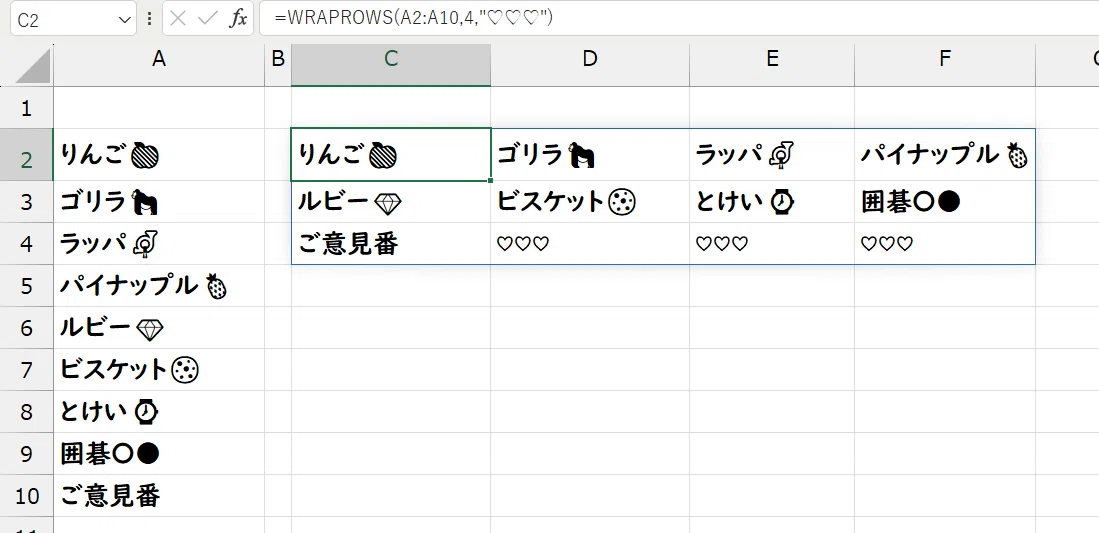Click cell C2 with りんご
This screenshot has height=533, width=1099.
pyautogui.click(x=391, y=155)
